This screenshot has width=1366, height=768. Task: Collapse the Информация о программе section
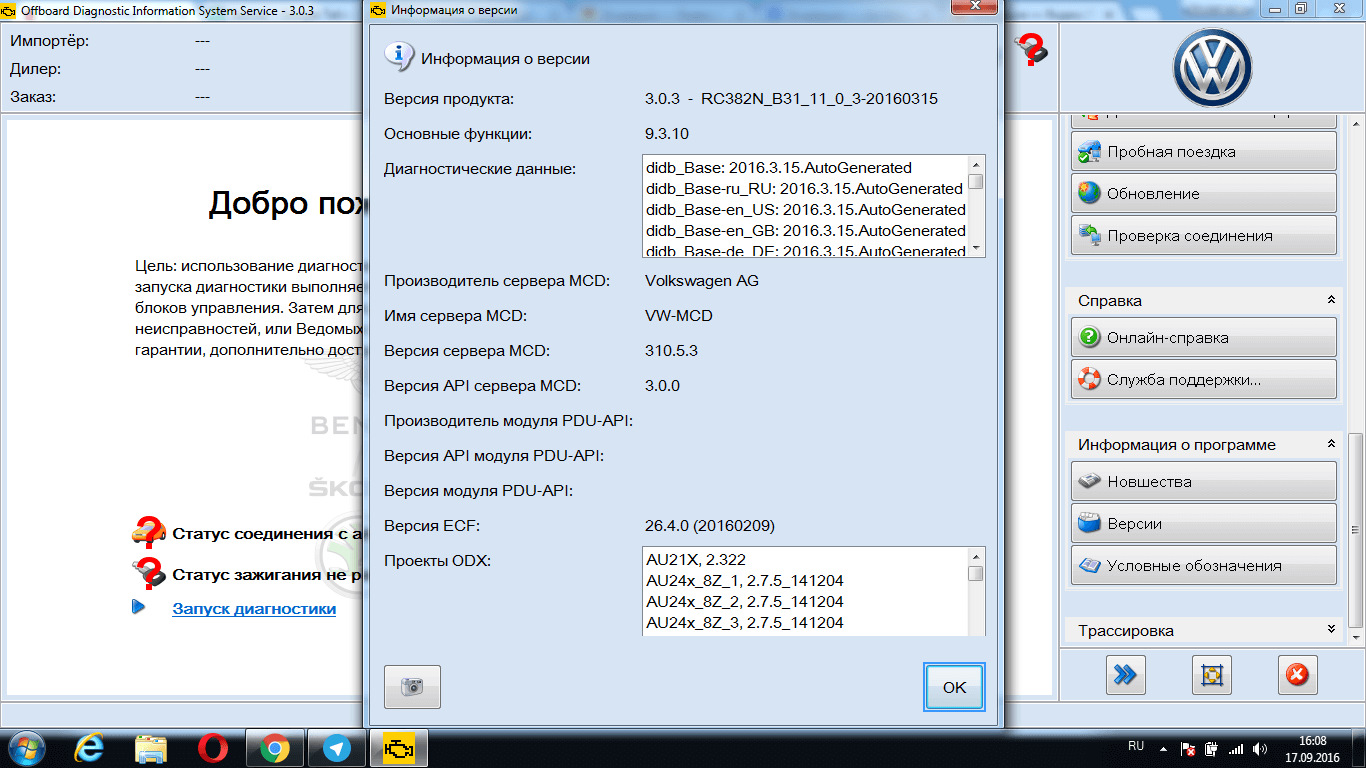pos(1331,444)
